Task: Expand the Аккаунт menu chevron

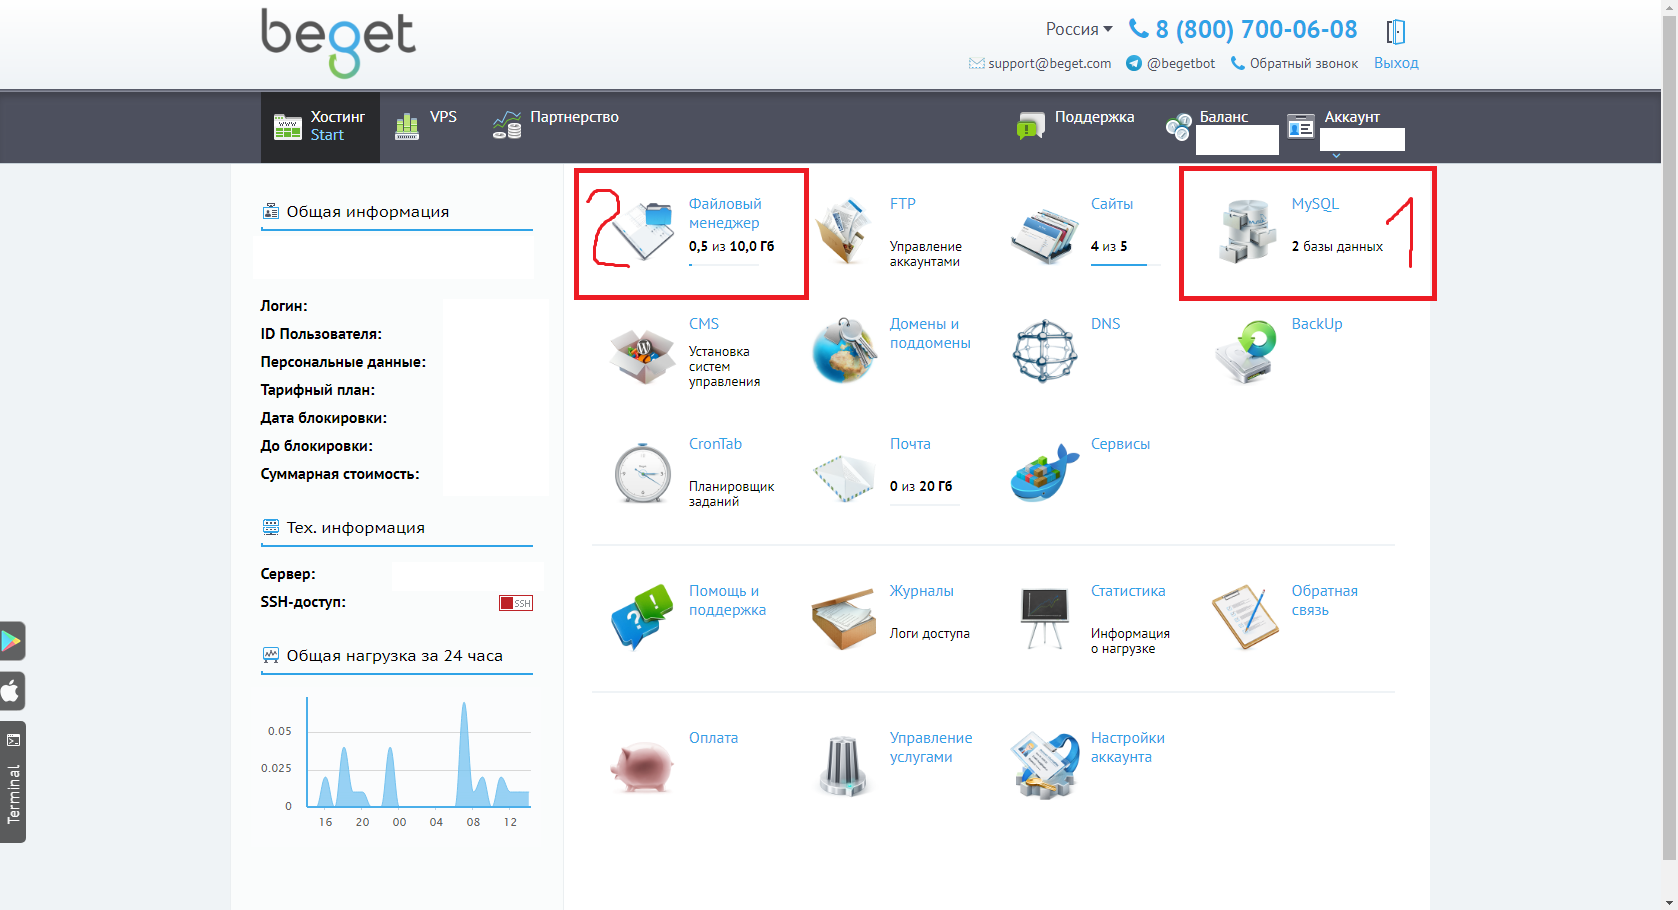Action: [x=1336, y=156]
